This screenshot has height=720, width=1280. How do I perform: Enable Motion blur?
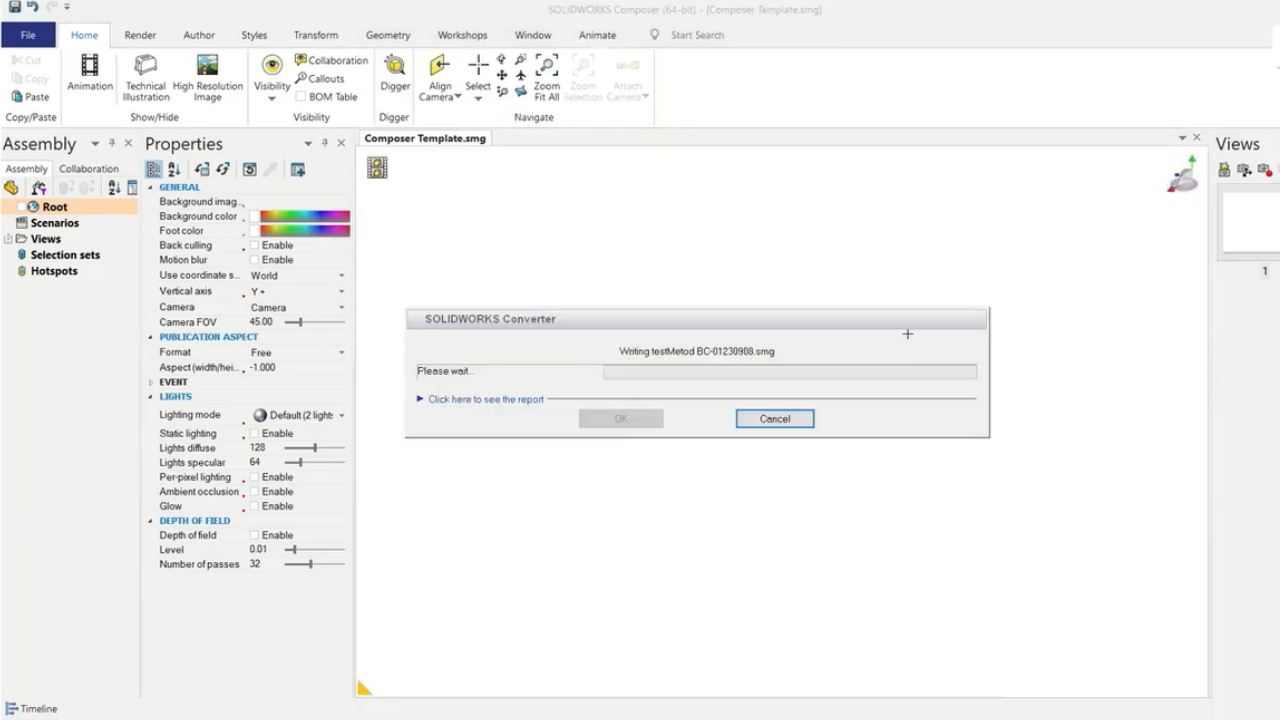(256, 259)
